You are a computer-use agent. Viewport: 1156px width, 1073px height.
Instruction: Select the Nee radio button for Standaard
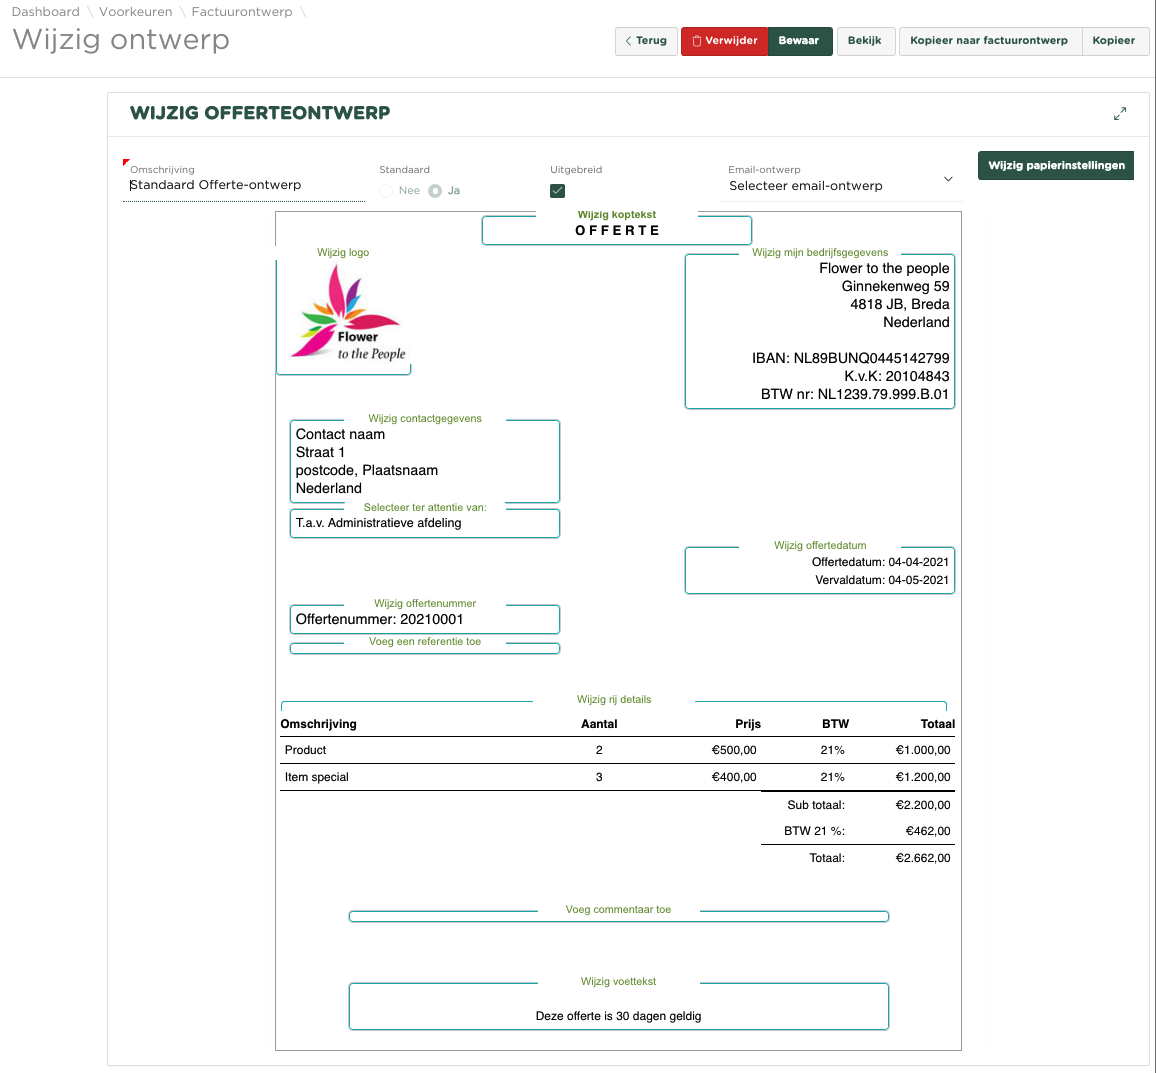click(x=387, y=191)
